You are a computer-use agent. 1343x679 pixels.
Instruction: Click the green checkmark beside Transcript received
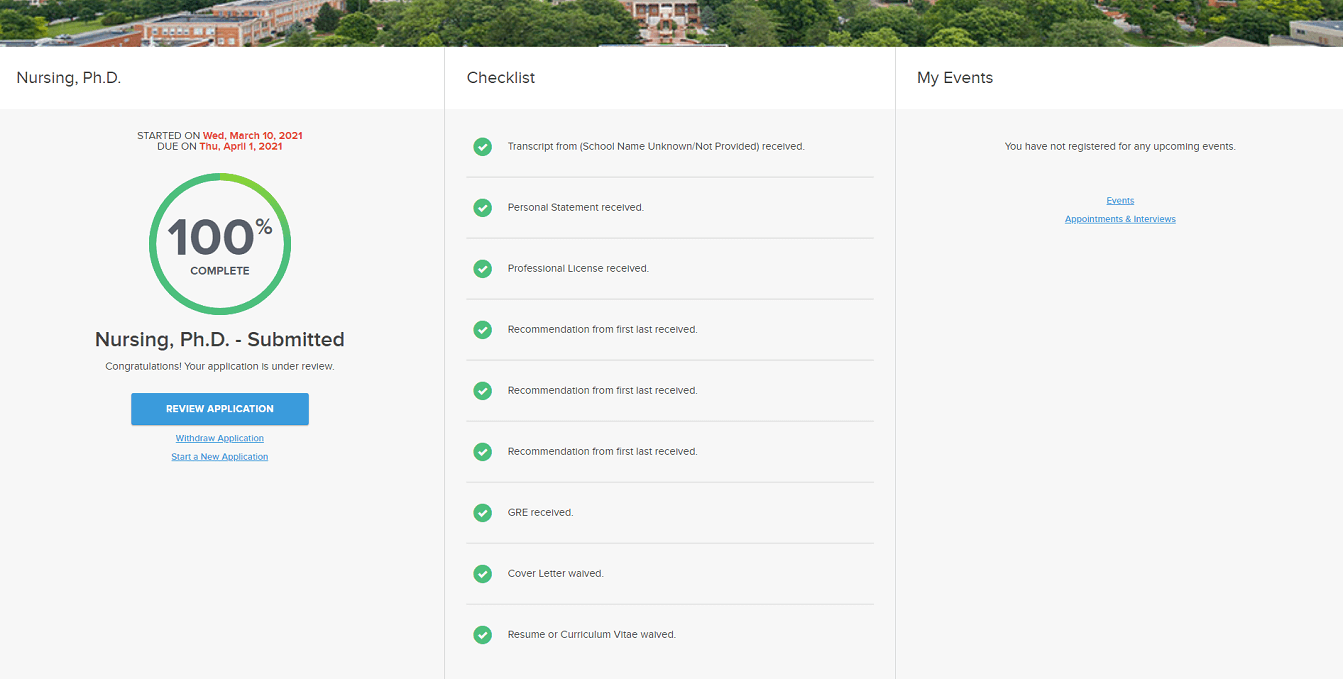pos(482,147)
